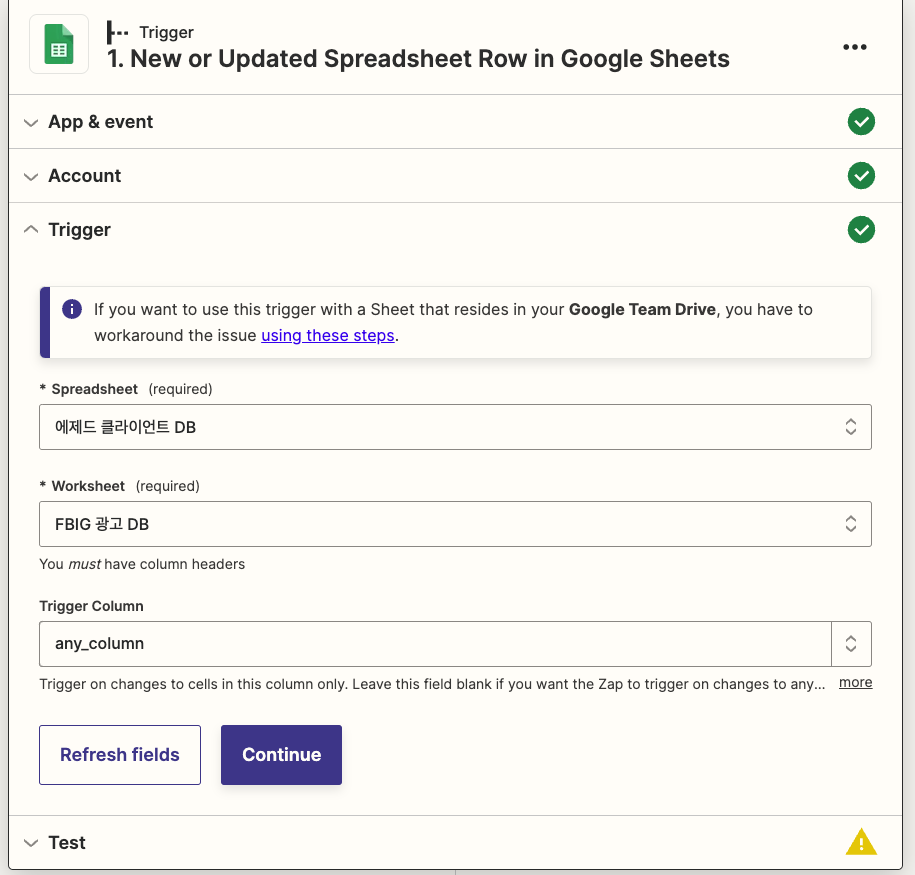This screenshot has width=915, height=875.
Task: Click the Test section yellow warning icon
Action: pos(861,842)
